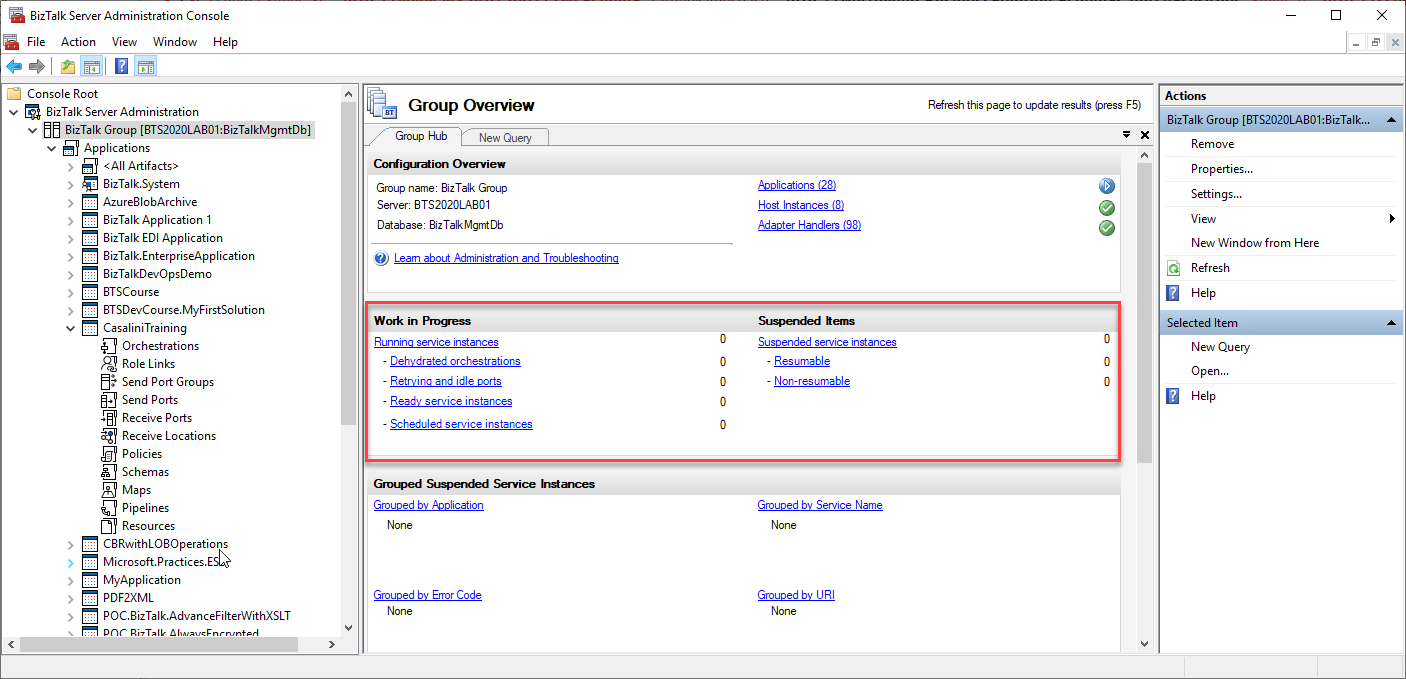Click the Group Overview header icon
This screenshot has height=679, width=1406.
383,104
